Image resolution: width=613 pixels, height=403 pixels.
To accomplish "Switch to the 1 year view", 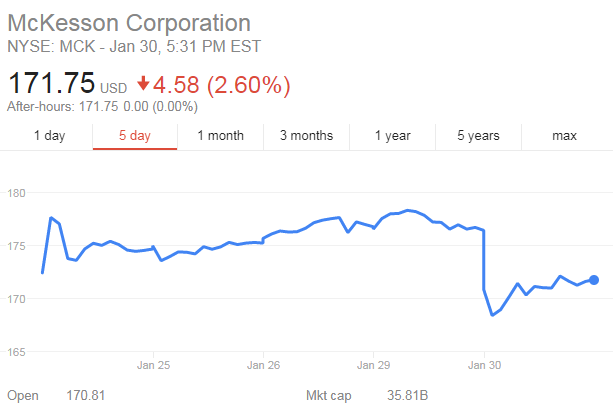I will tap(392, 136).
